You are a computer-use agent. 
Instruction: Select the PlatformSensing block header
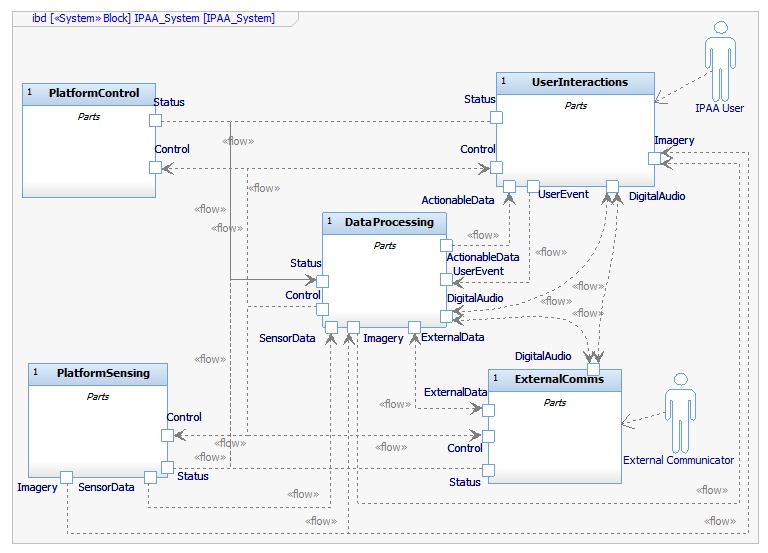[103, 373]
